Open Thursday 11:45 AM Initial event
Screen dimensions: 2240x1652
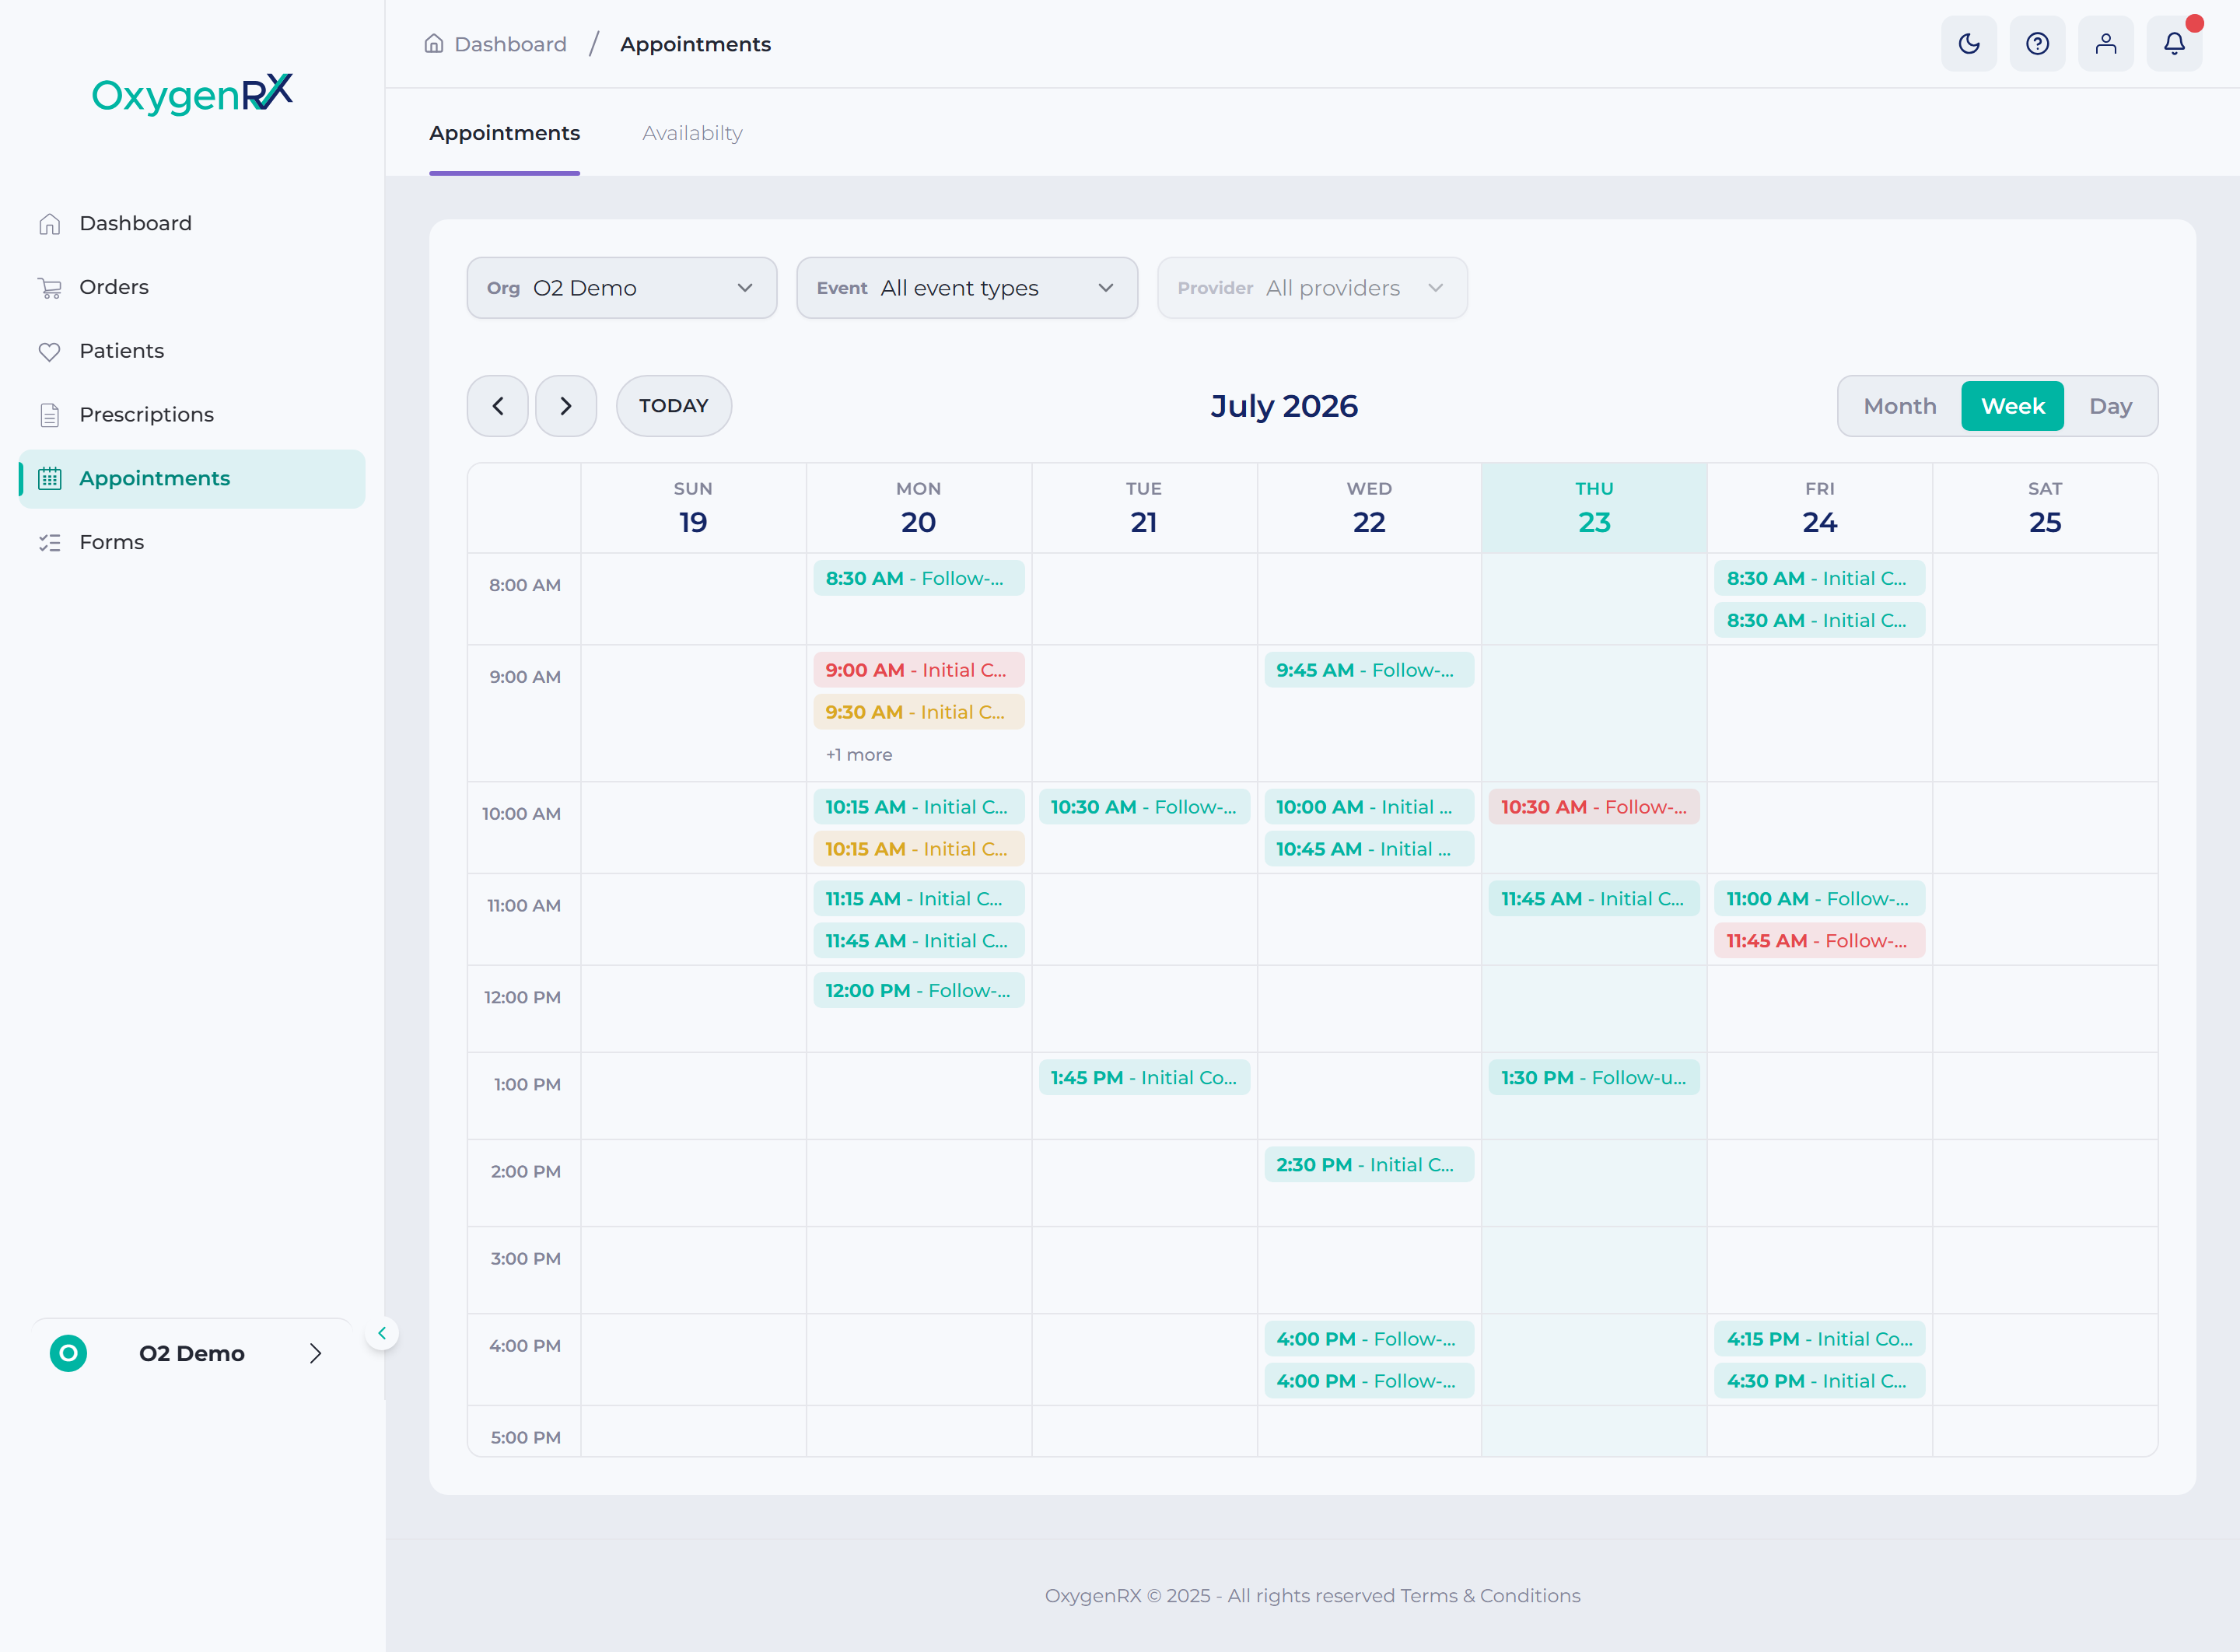pos(1594,899)
